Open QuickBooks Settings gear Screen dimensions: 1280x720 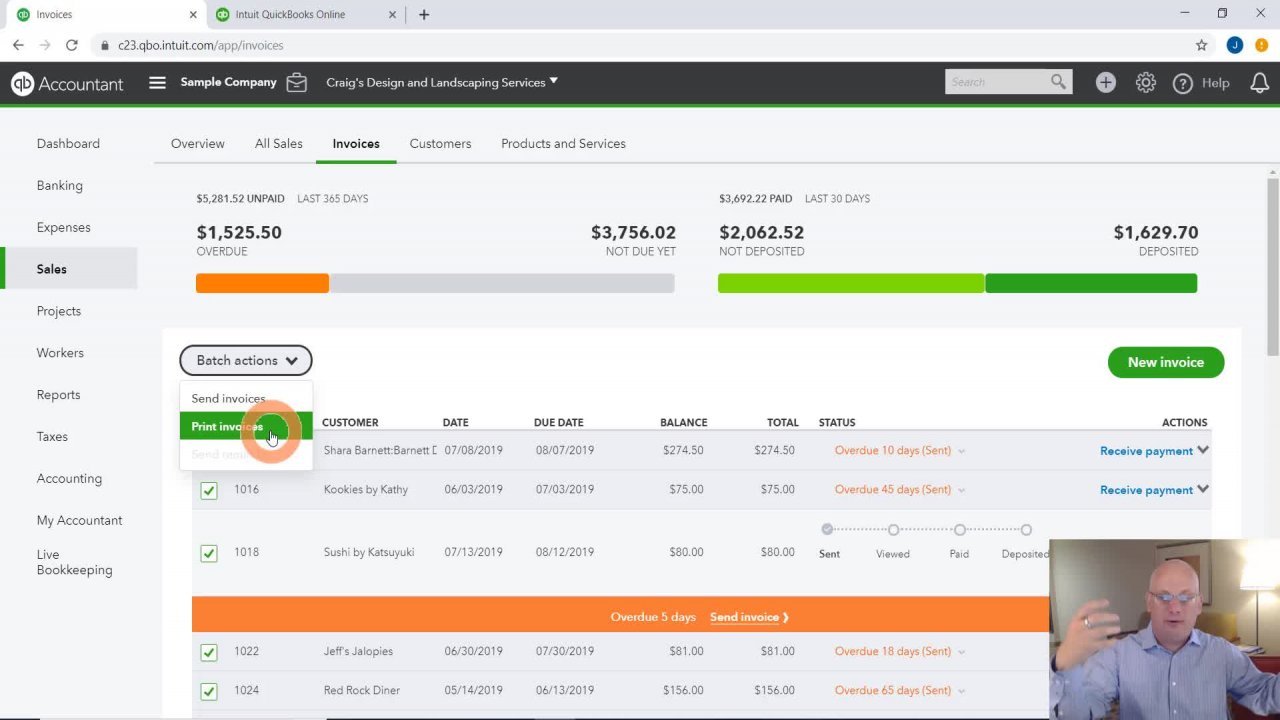(x=1146, y=82)
